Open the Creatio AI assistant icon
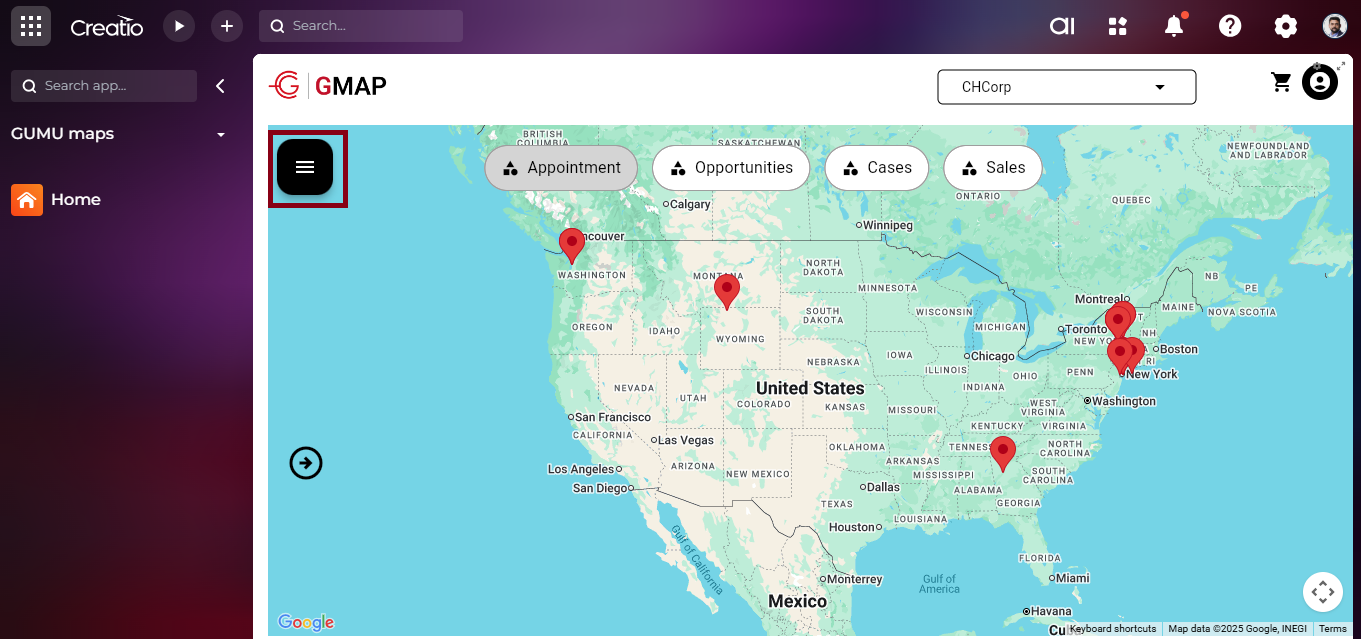Screen dimensions: 1361x639 (x=1062, y=26)
